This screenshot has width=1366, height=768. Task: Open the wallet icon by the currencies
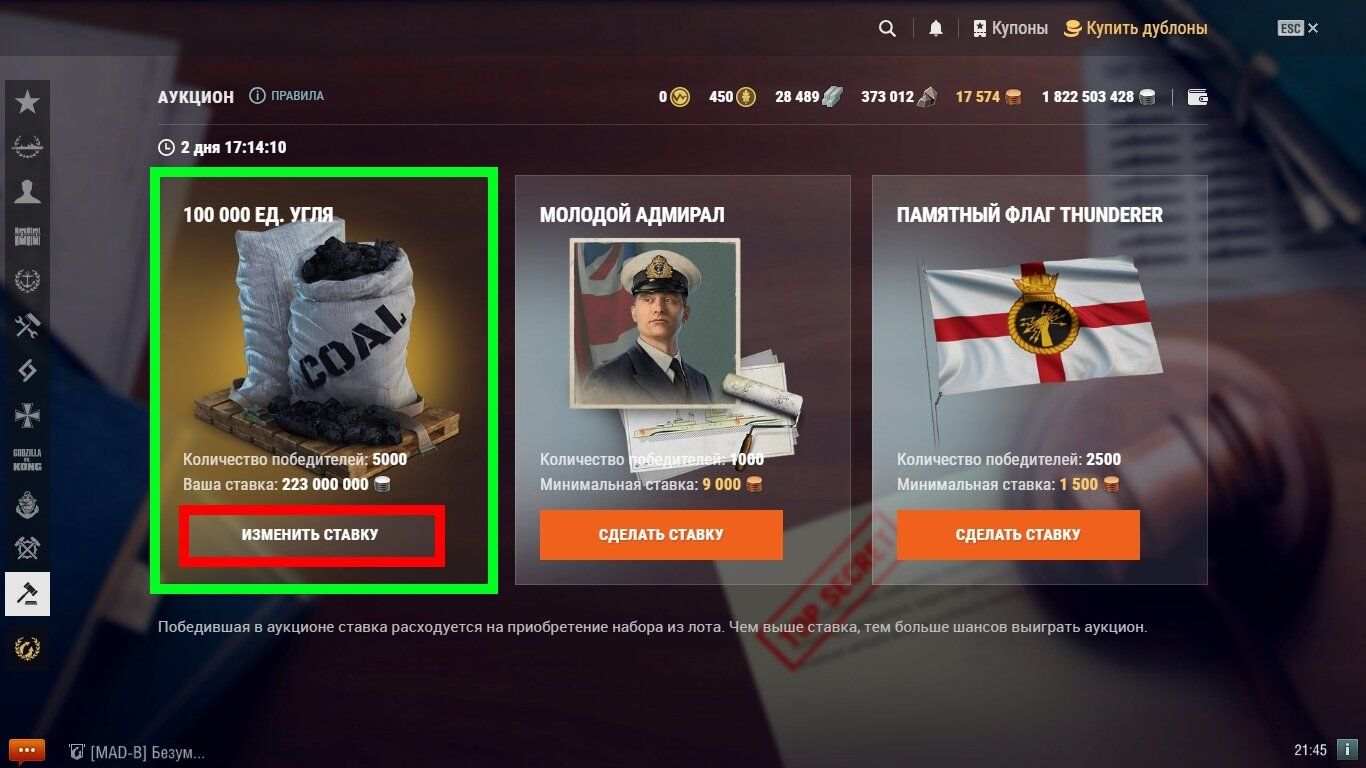click(x=1197, y=97)
